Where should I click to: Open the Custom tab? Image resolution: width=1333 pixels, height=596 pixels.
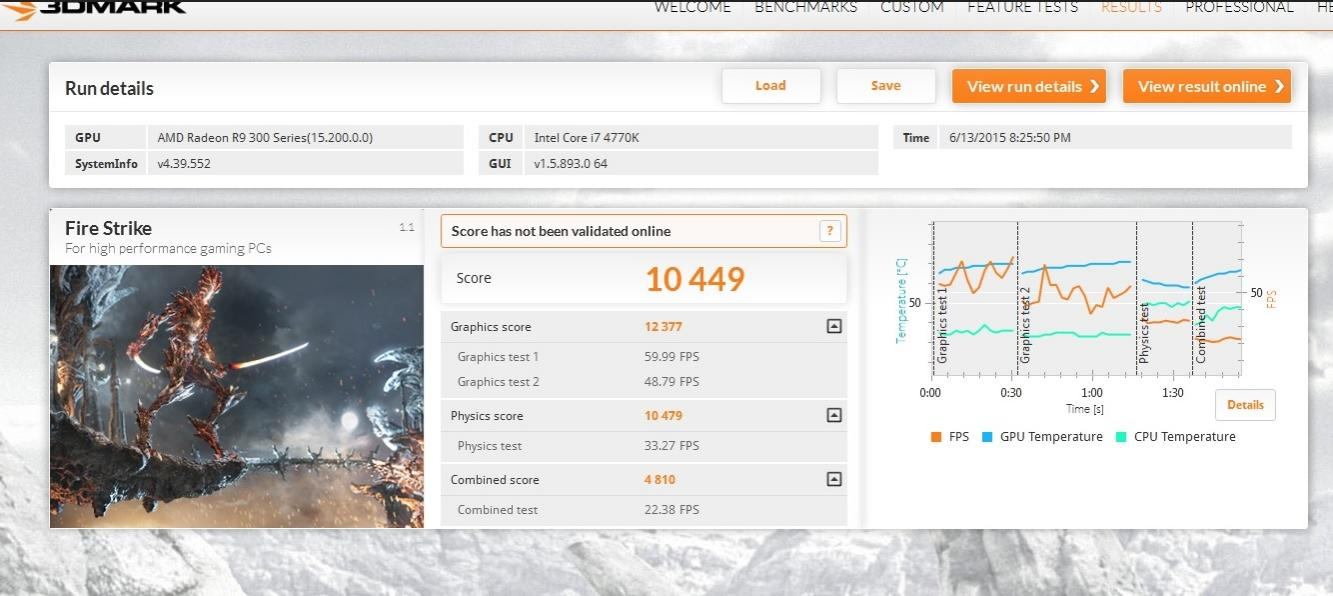click(911, 7)
